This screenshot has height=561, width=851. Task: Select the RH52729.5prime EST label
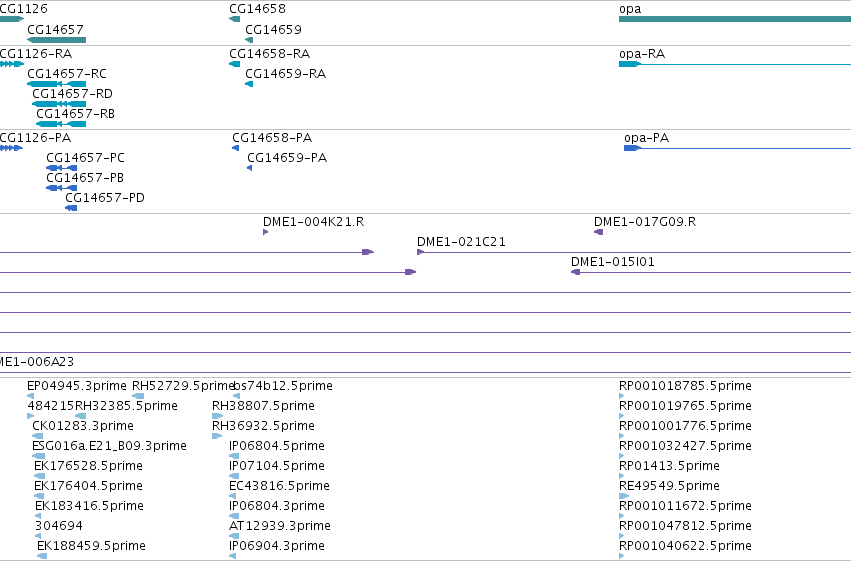183,386
